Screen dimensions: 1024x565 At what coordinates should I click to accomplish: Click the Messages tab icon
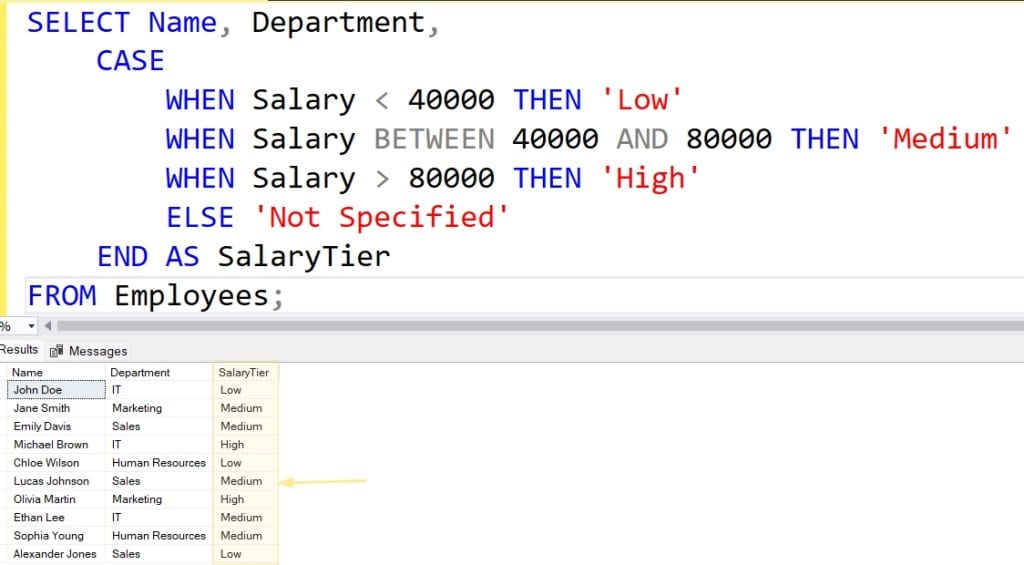pos(57,351)
